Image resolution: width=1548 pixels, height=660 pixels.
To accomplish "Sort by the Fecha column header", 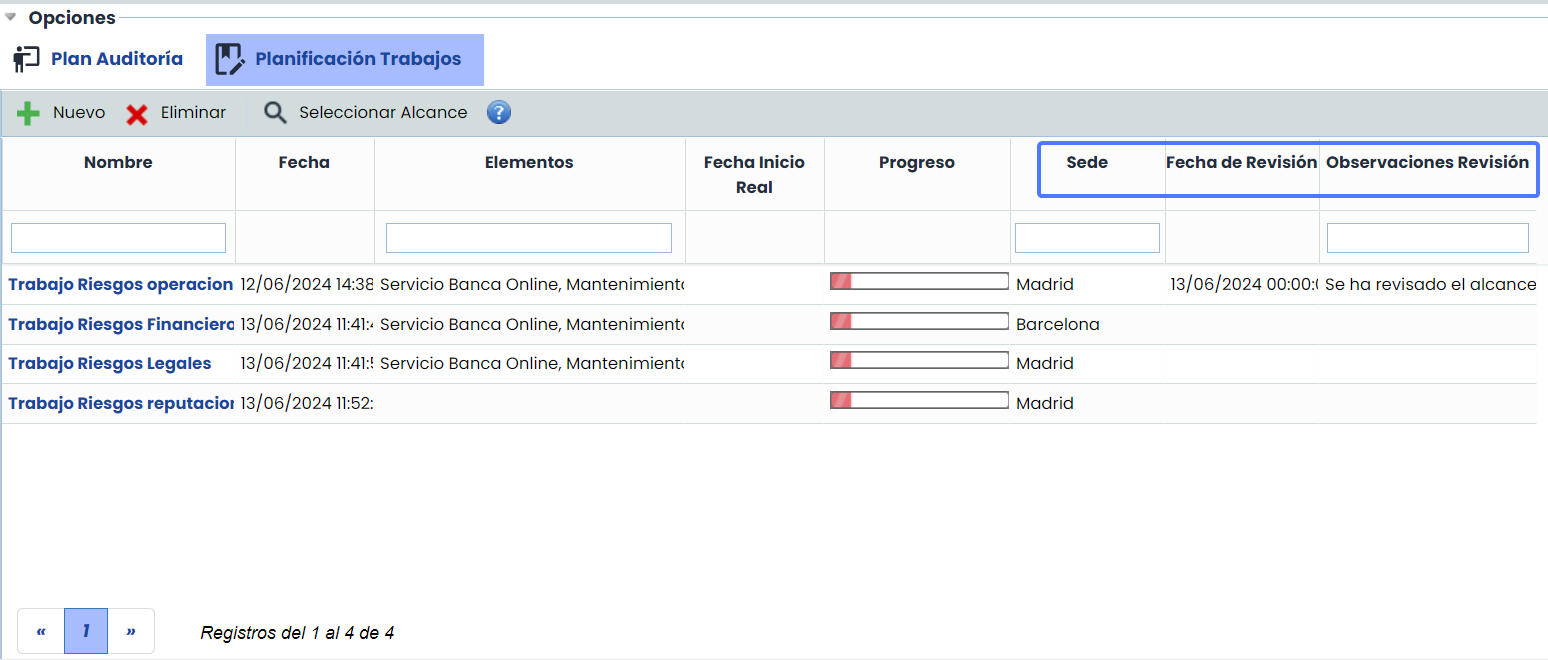I will pos(304,162).
